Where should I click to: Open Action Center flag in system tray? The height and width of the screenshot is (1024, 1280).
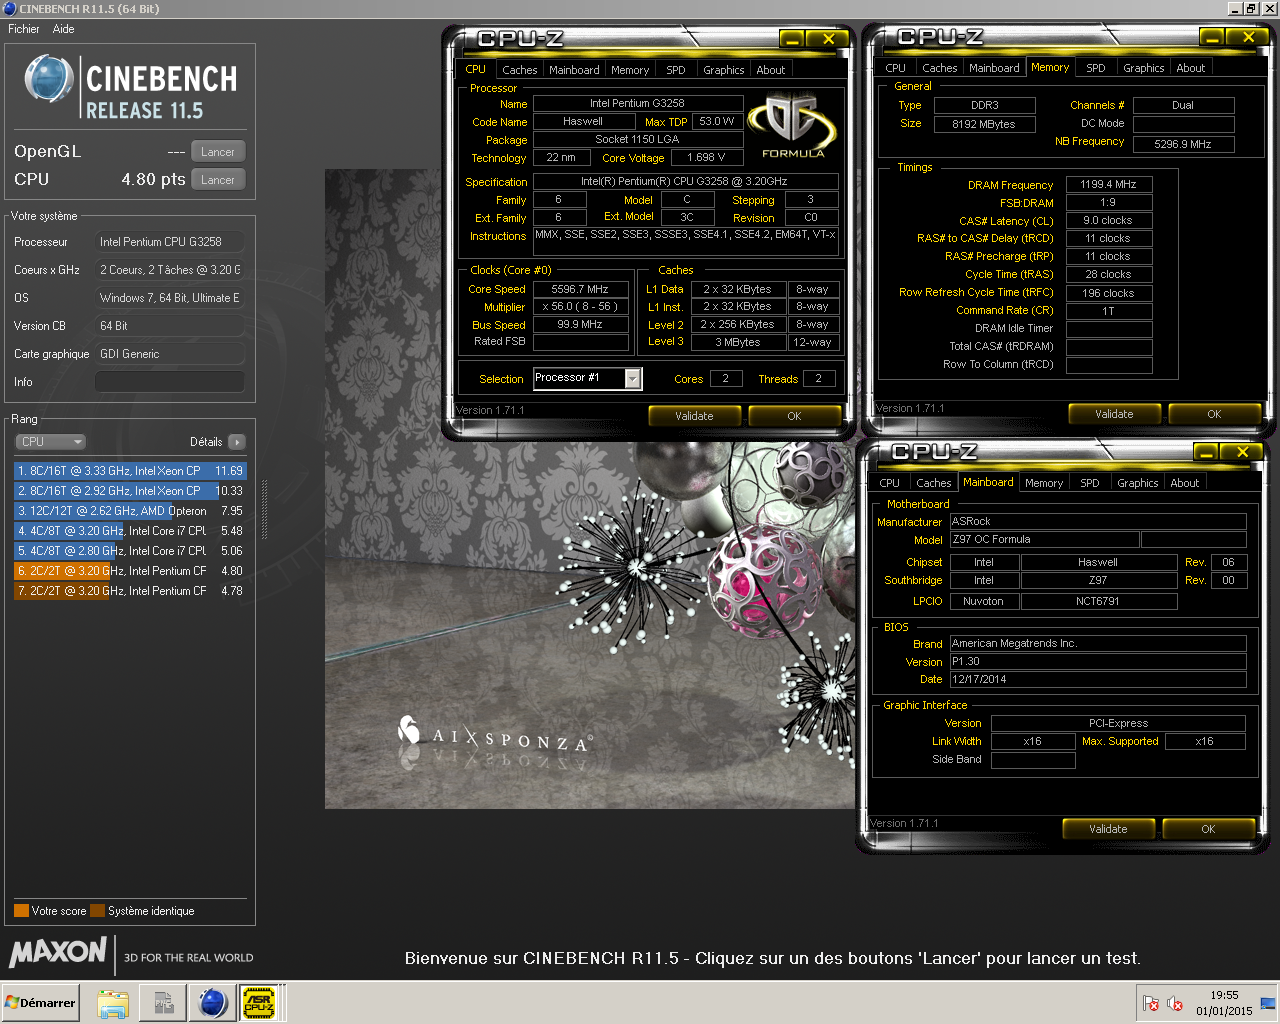[1151, 1003]
